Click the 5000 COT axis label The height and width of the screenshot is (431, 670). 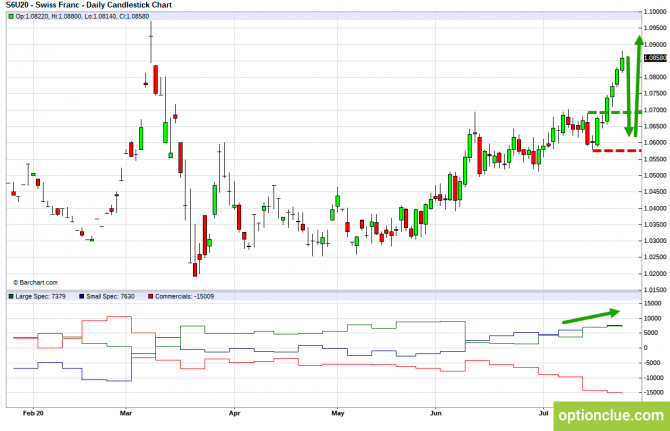click(651, 333)
